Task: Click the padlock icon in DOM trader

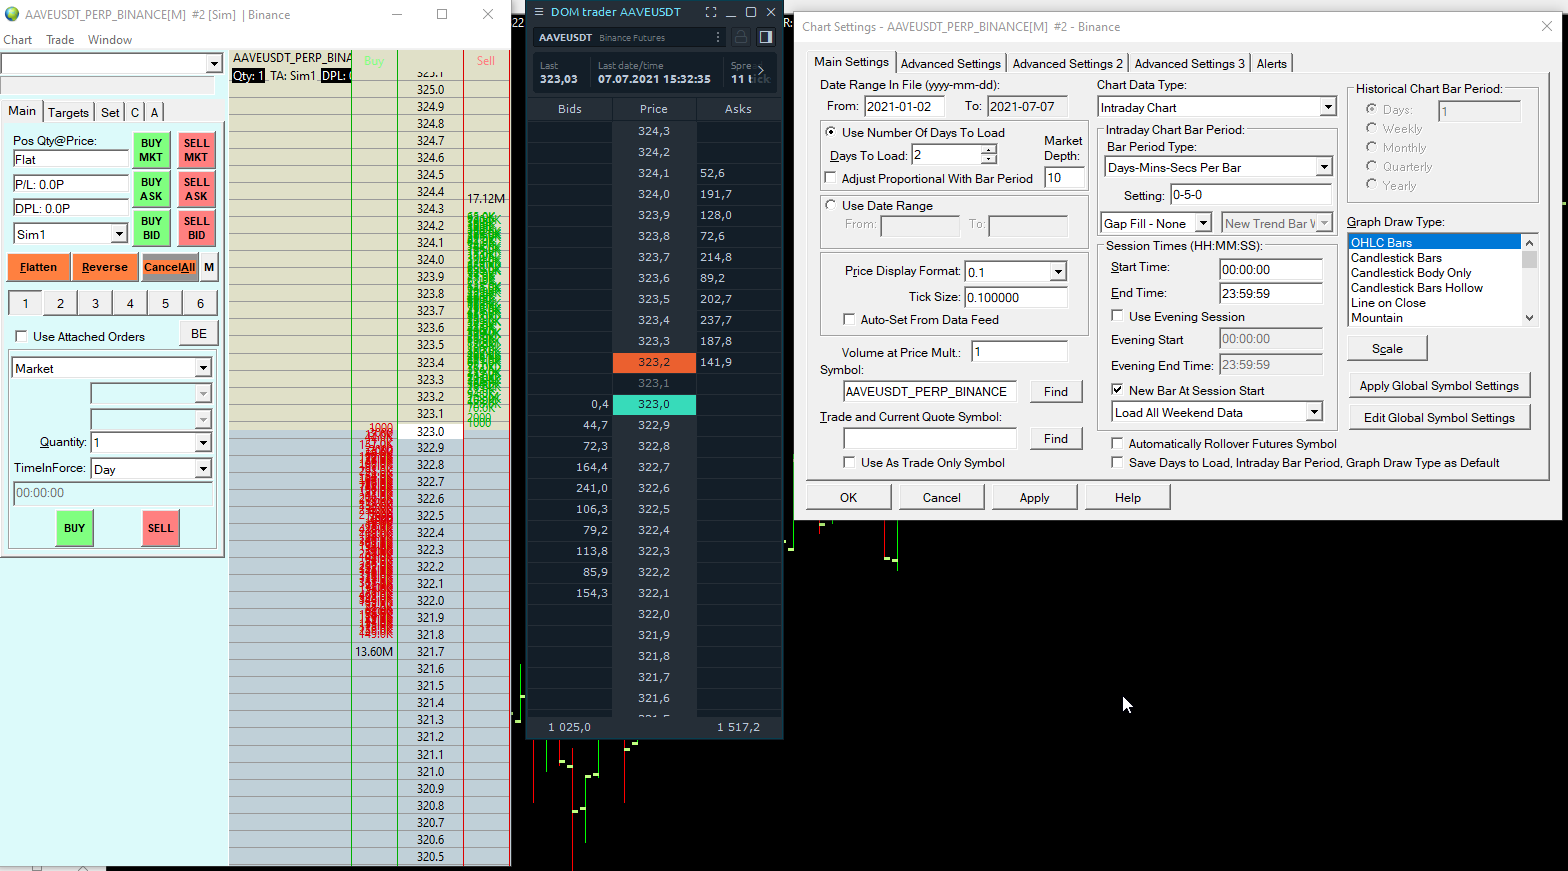Action: click(741, 37)
